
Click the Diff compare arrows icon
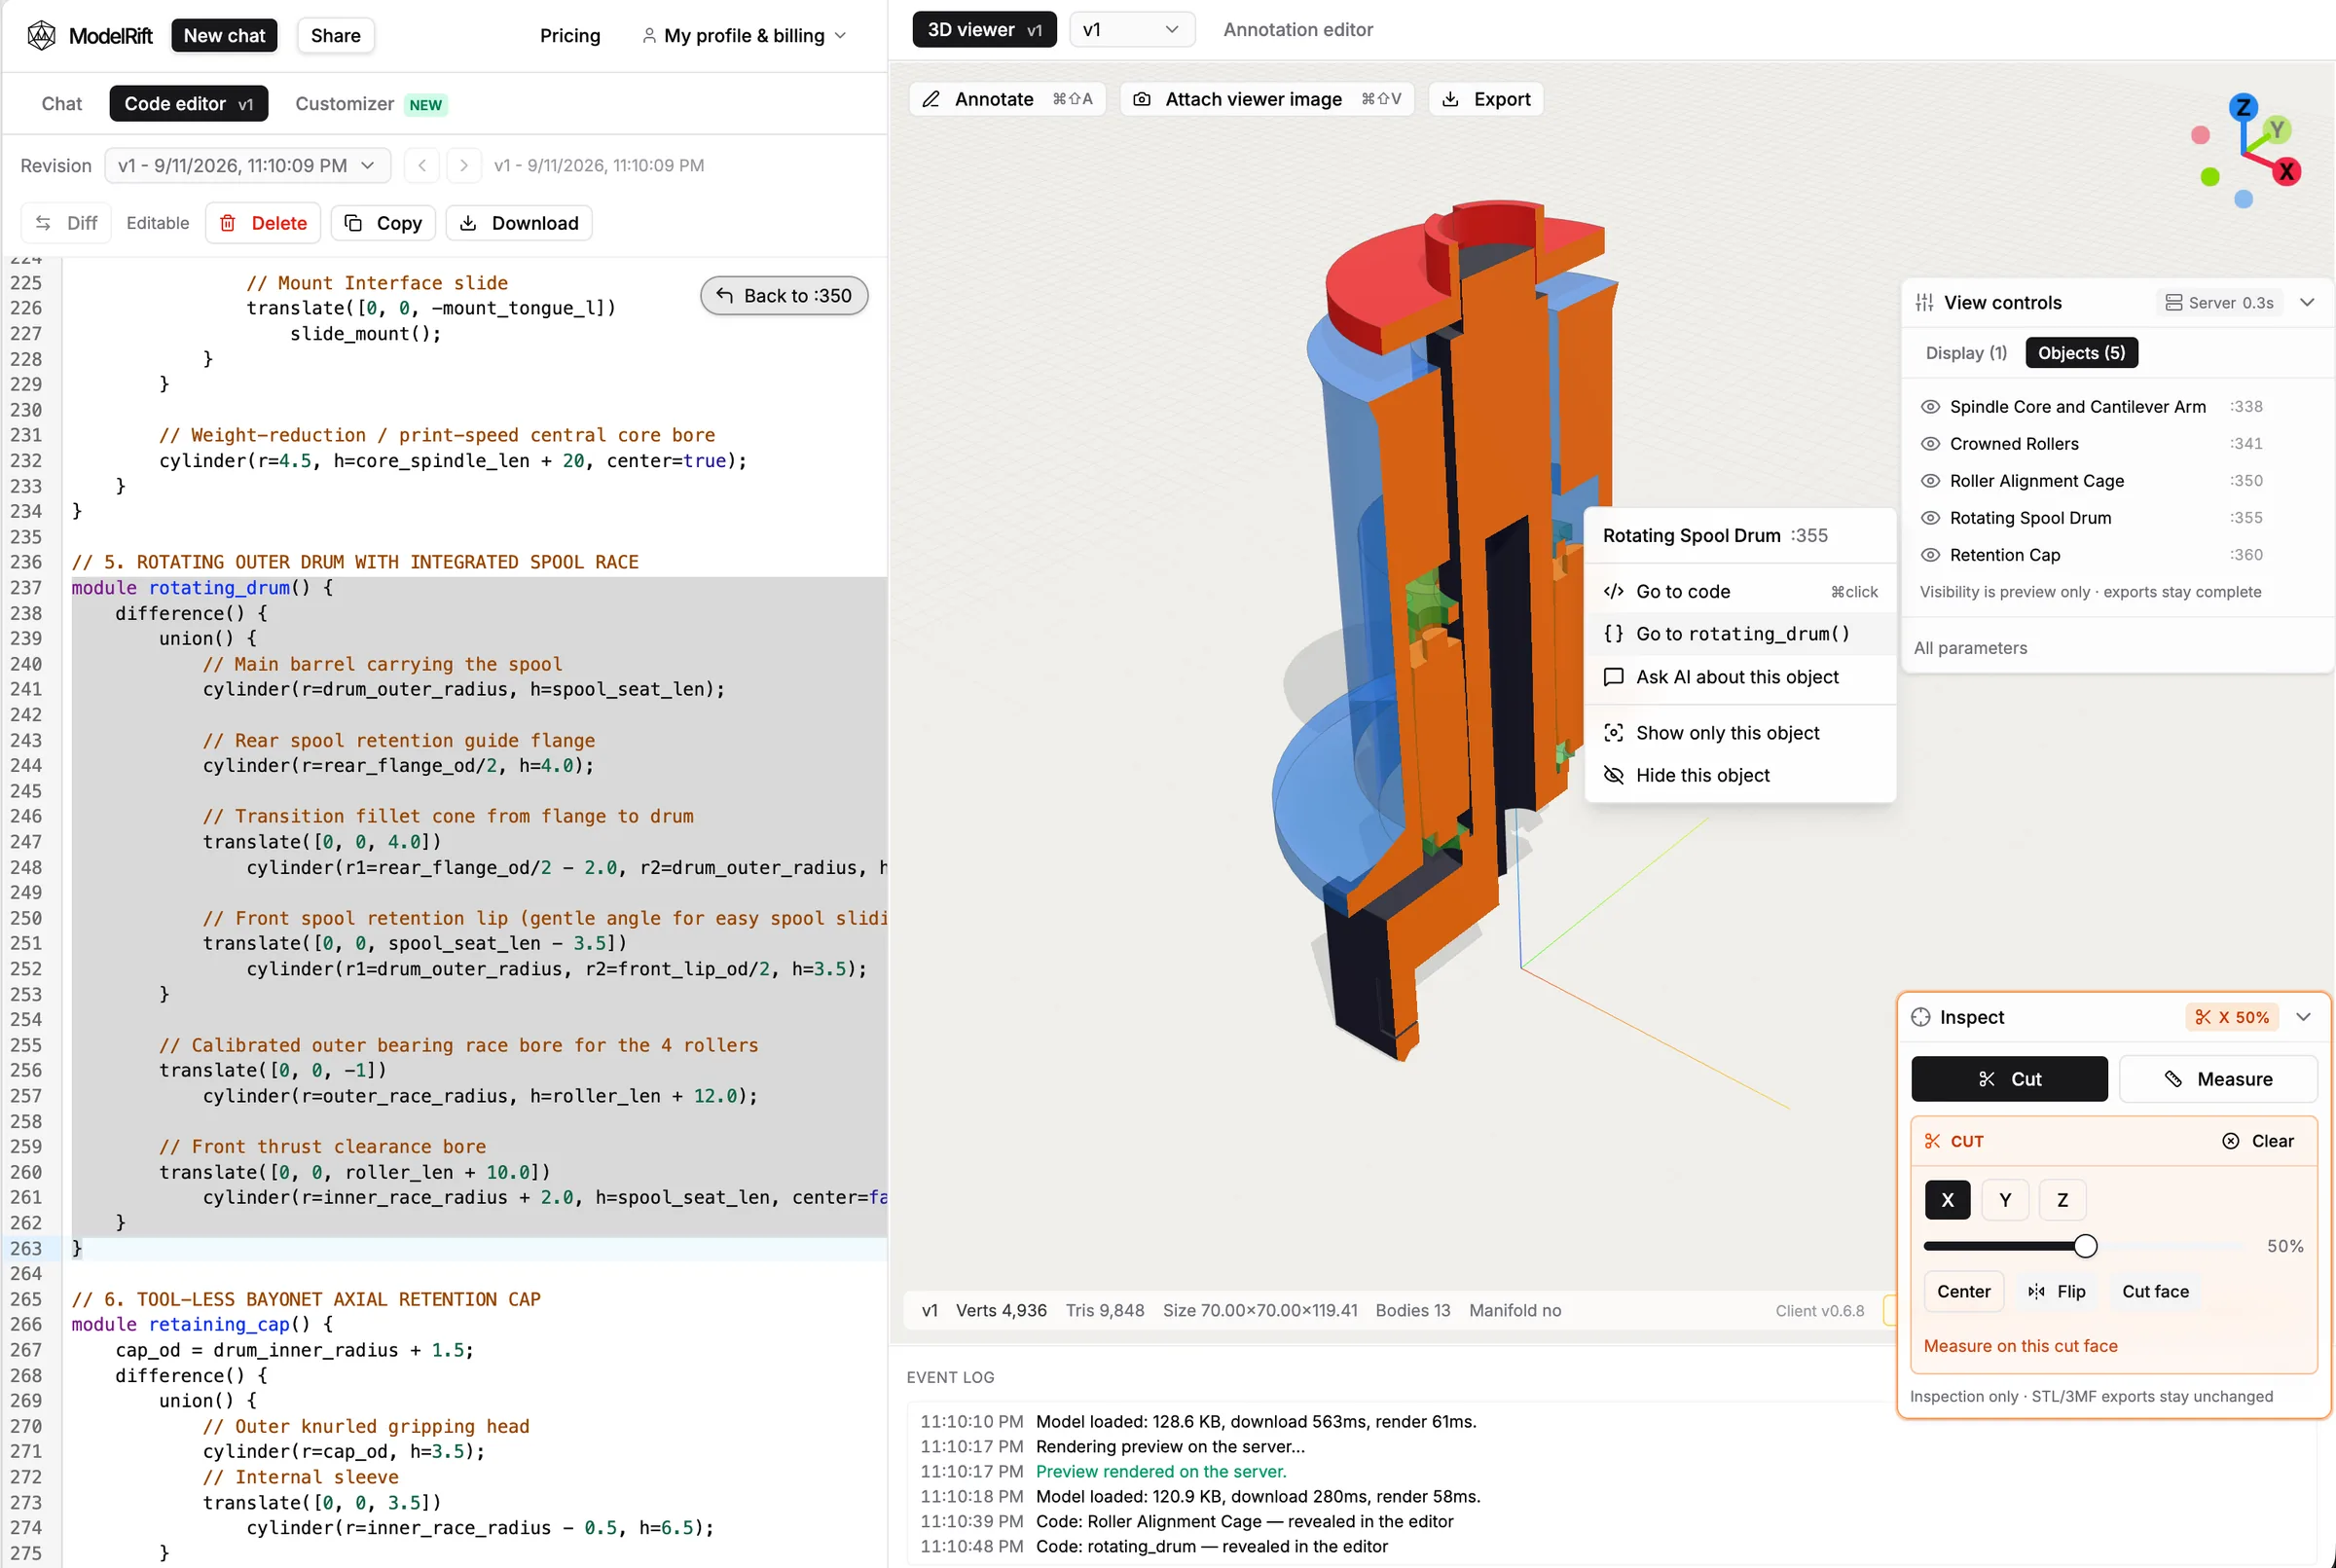coord(43,223)
